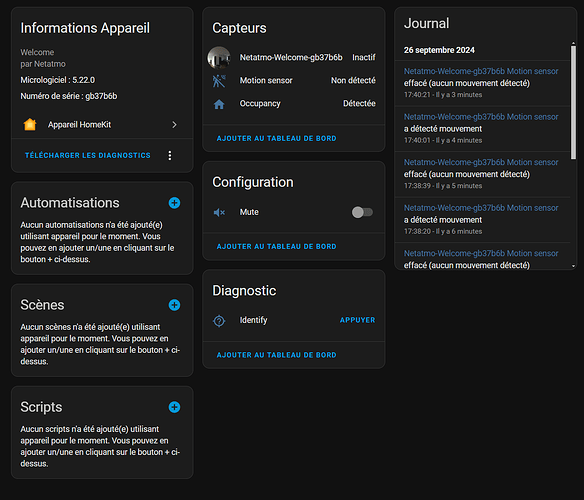Click the muted speaker icon
584x500 pixels.
pyautogui.click(x=219, y=212)
